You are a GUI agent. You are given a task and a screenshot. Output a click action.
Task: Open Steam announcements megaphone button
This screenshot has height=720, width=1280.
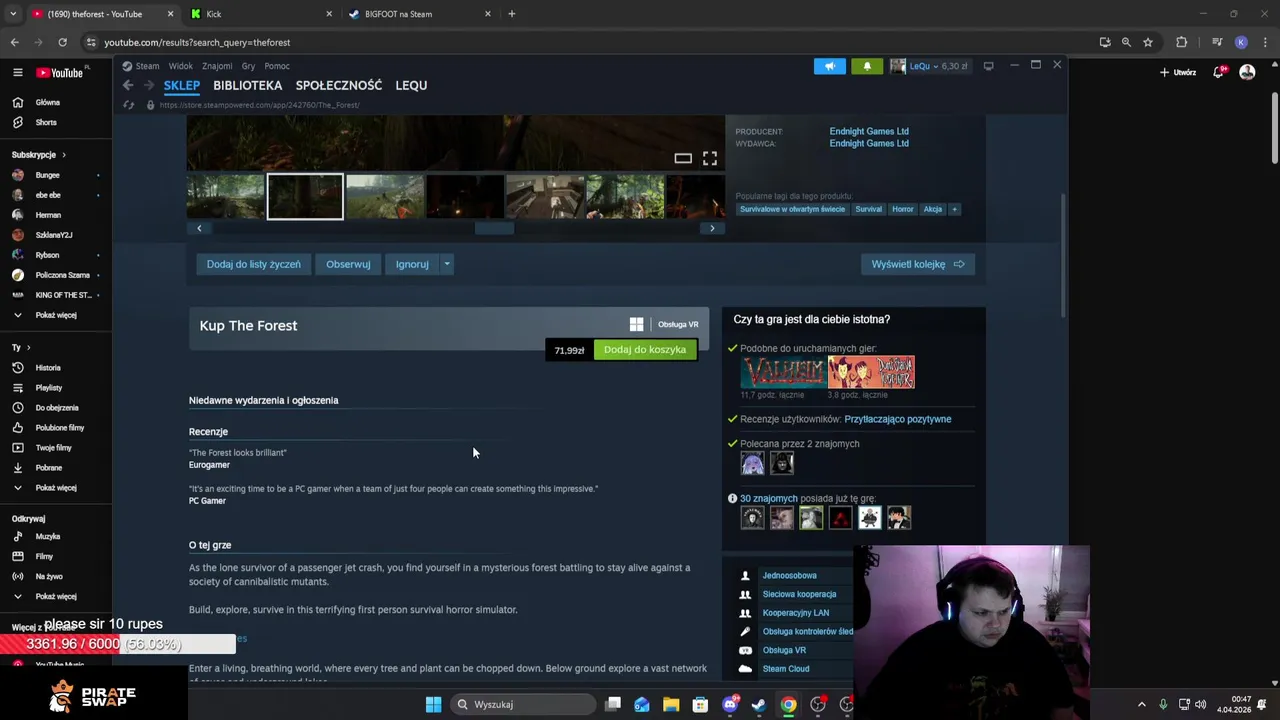click(829, 66)
